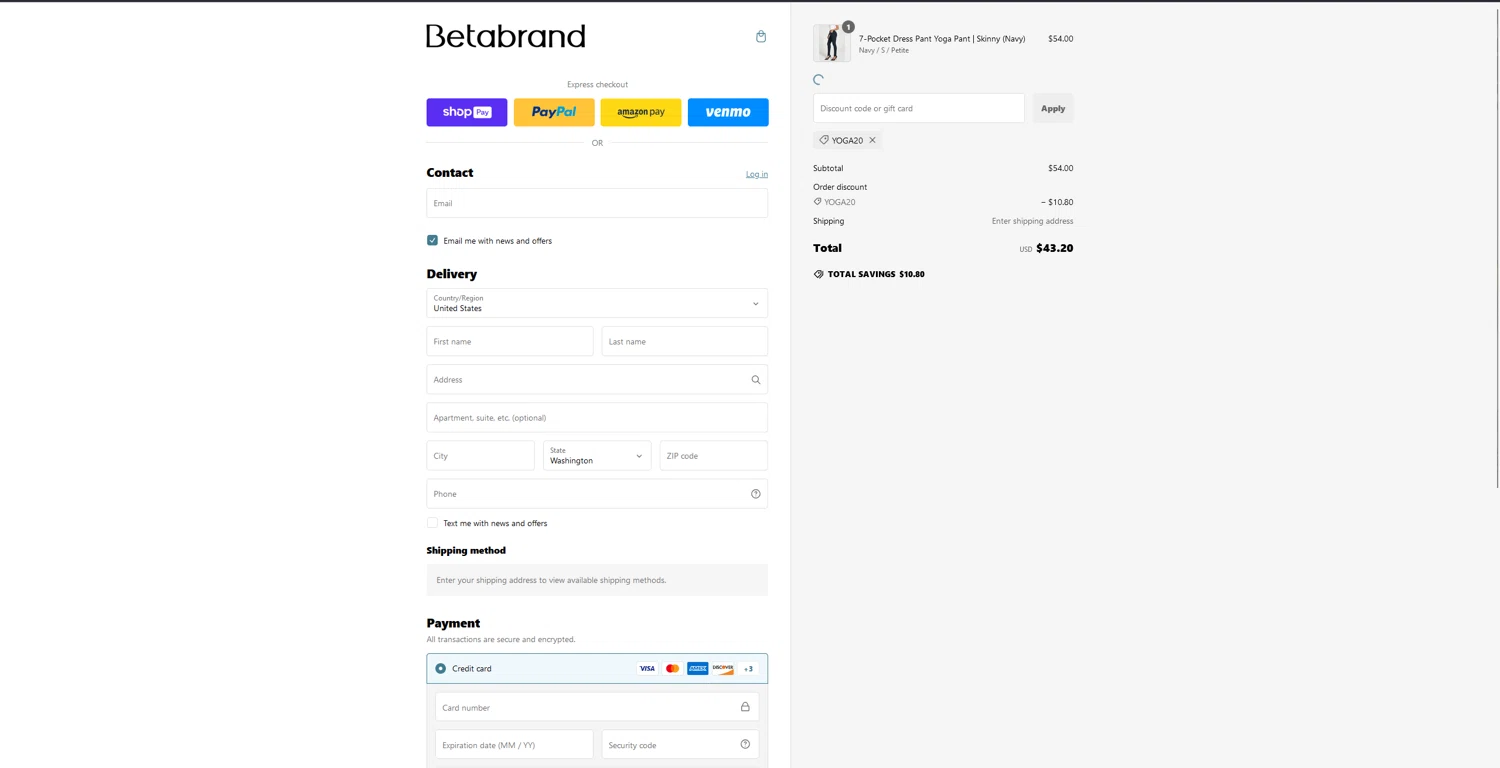Remove the YOGA20 discount code tag
Screen dimensions: 1500x768
pyautogui.click(x=872, y=140)
